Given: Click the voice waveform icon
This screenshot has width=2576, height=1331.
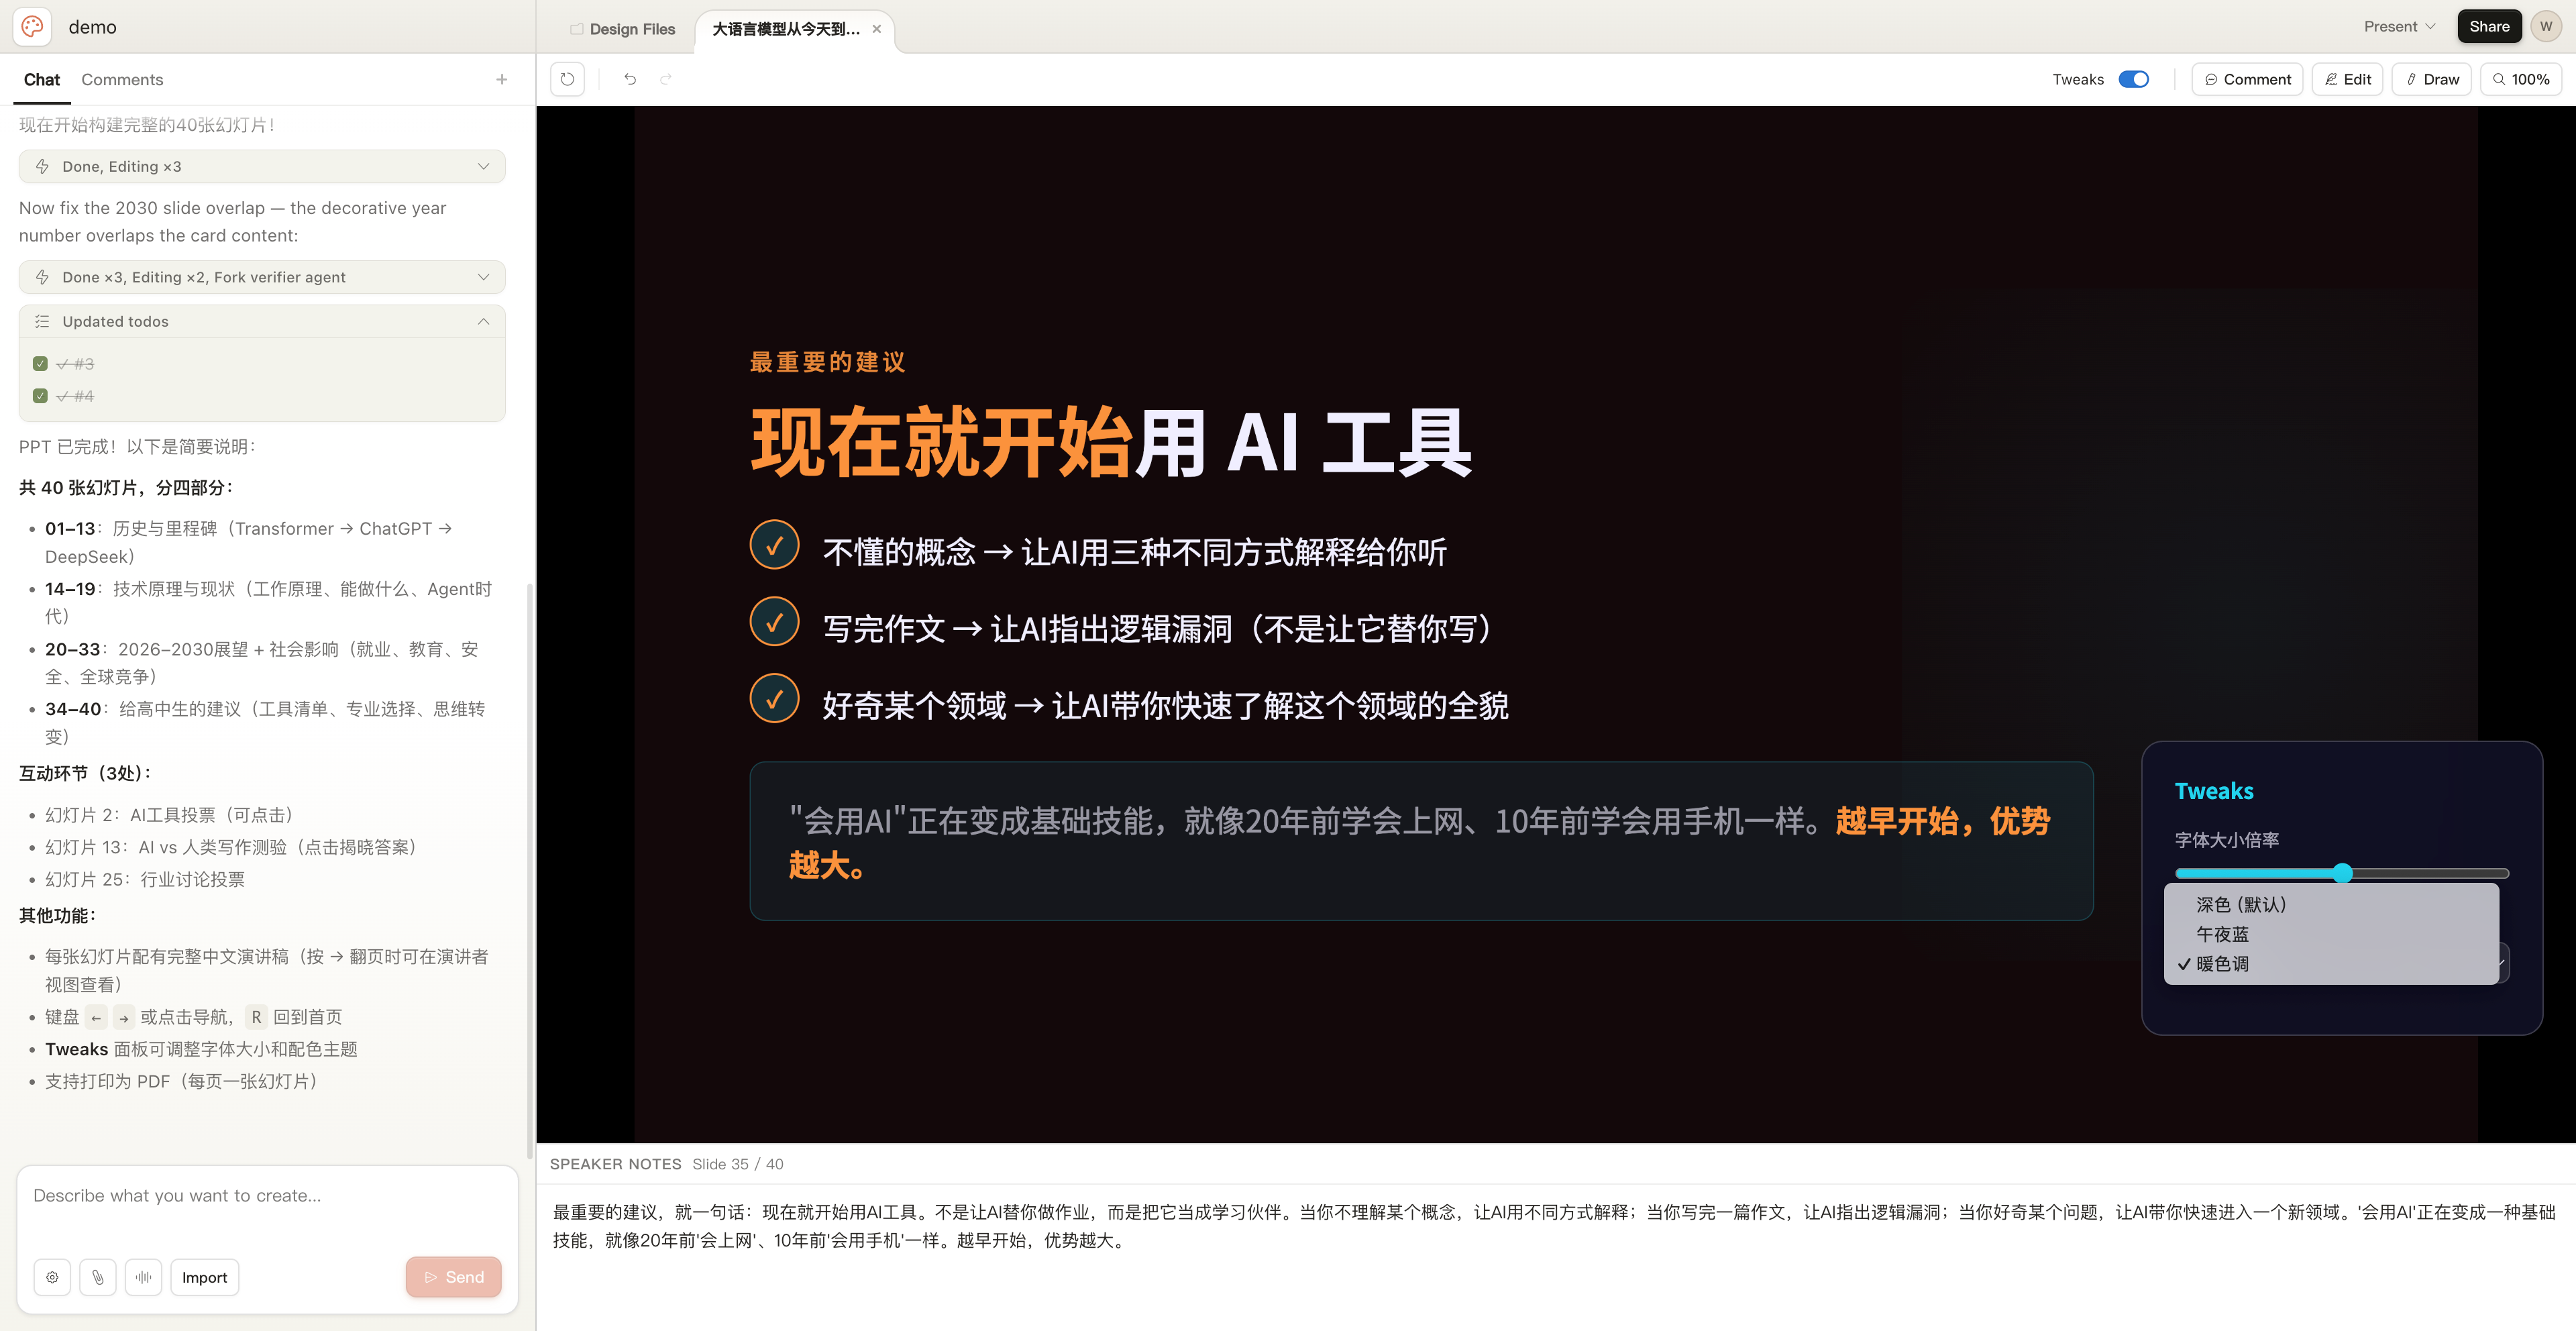Looking at the screenshot, I should click(143, 1277).
